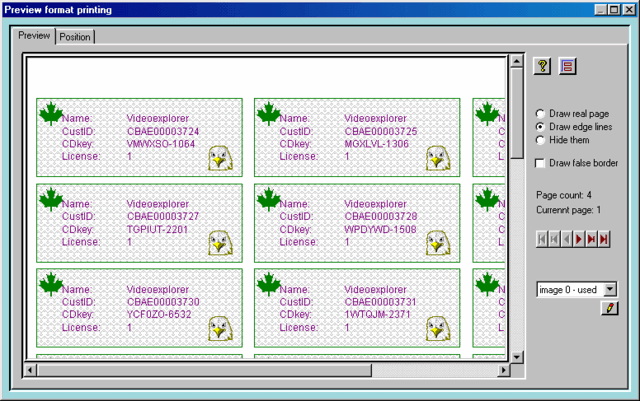Open the image 0 - used dropdown
Image resolution: width=640 pixels, height=401 pixels.
[x=610, y=289]
